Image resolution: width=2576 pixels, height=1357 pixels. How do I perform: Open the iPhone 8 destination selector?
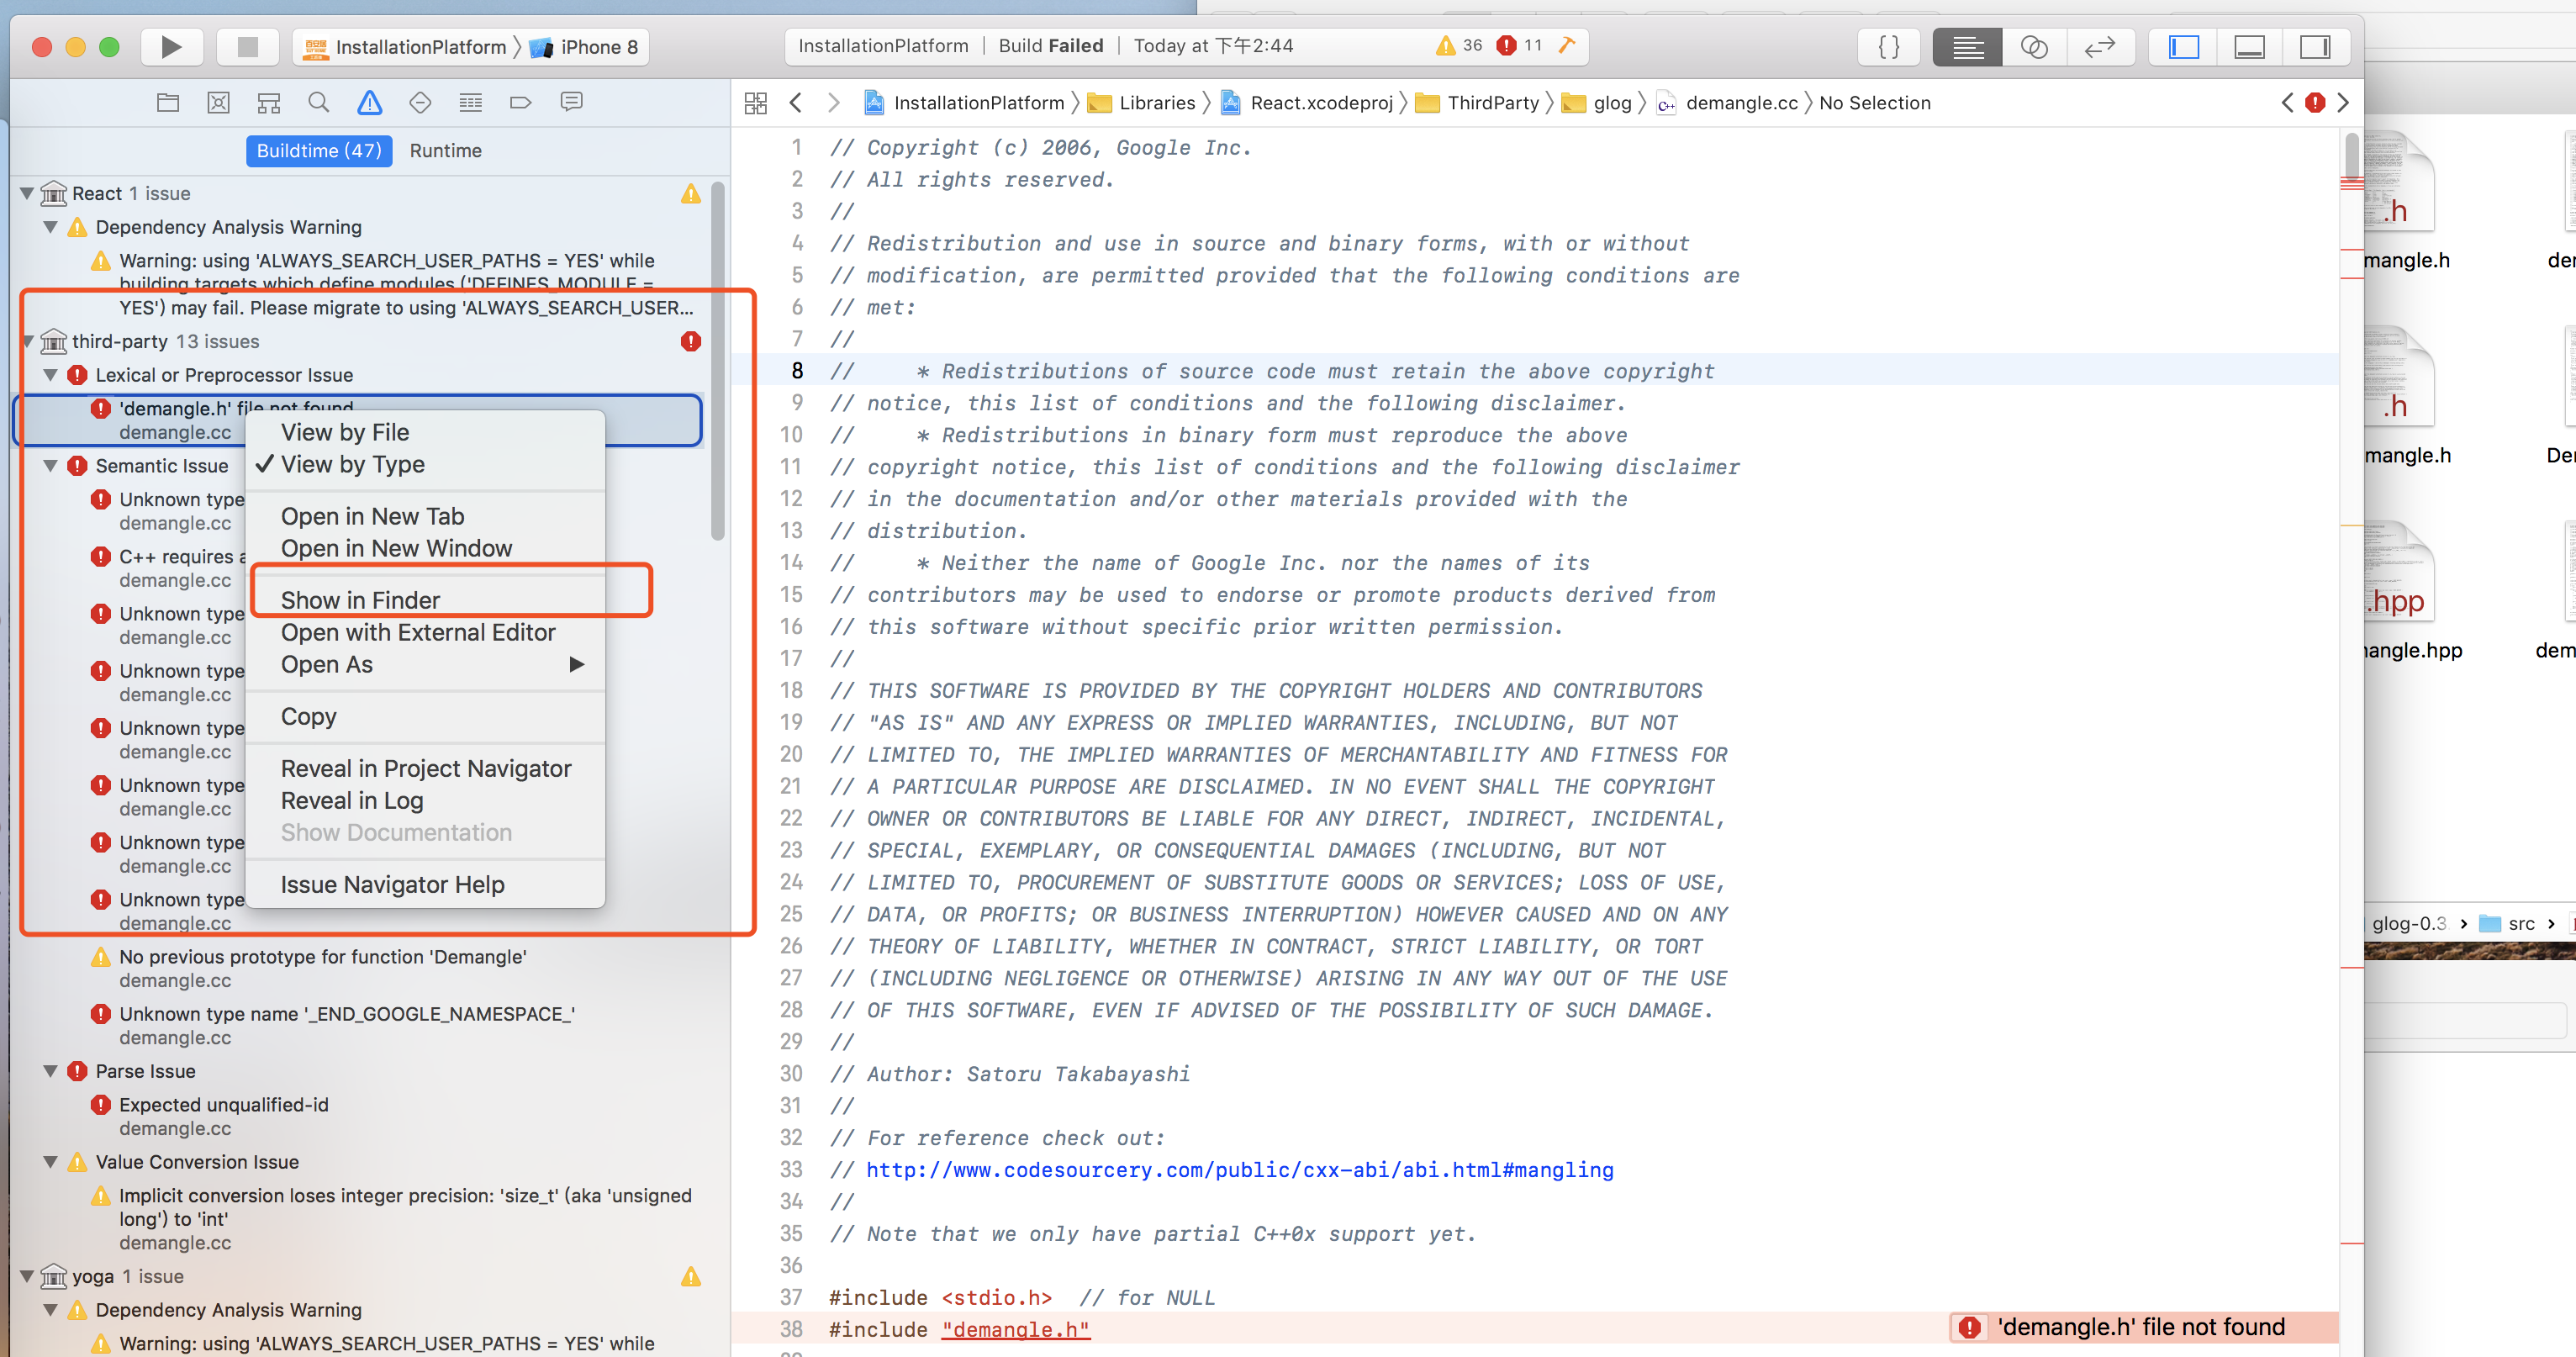coord(585,47)
